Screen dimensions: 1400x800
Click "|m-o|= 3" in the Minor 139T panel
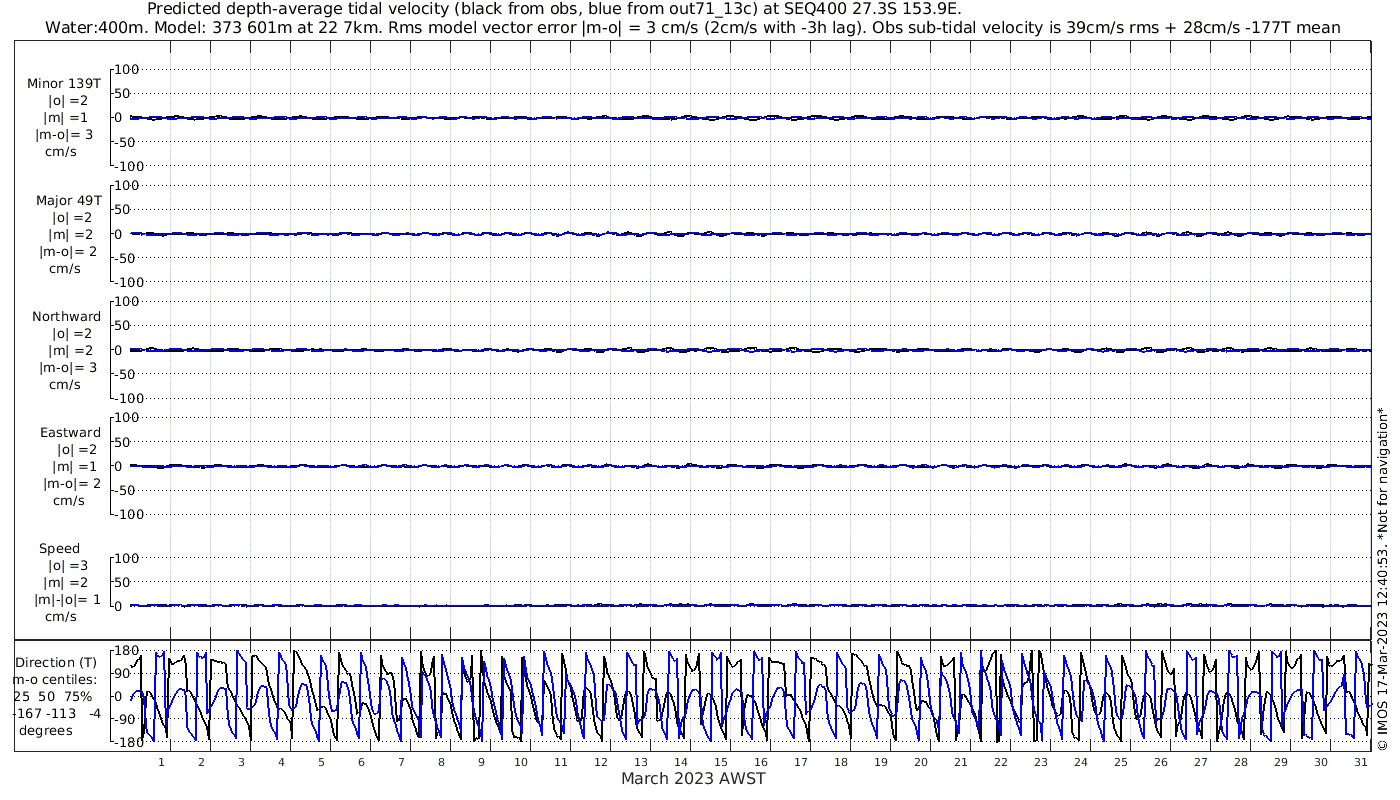point(65,134)
